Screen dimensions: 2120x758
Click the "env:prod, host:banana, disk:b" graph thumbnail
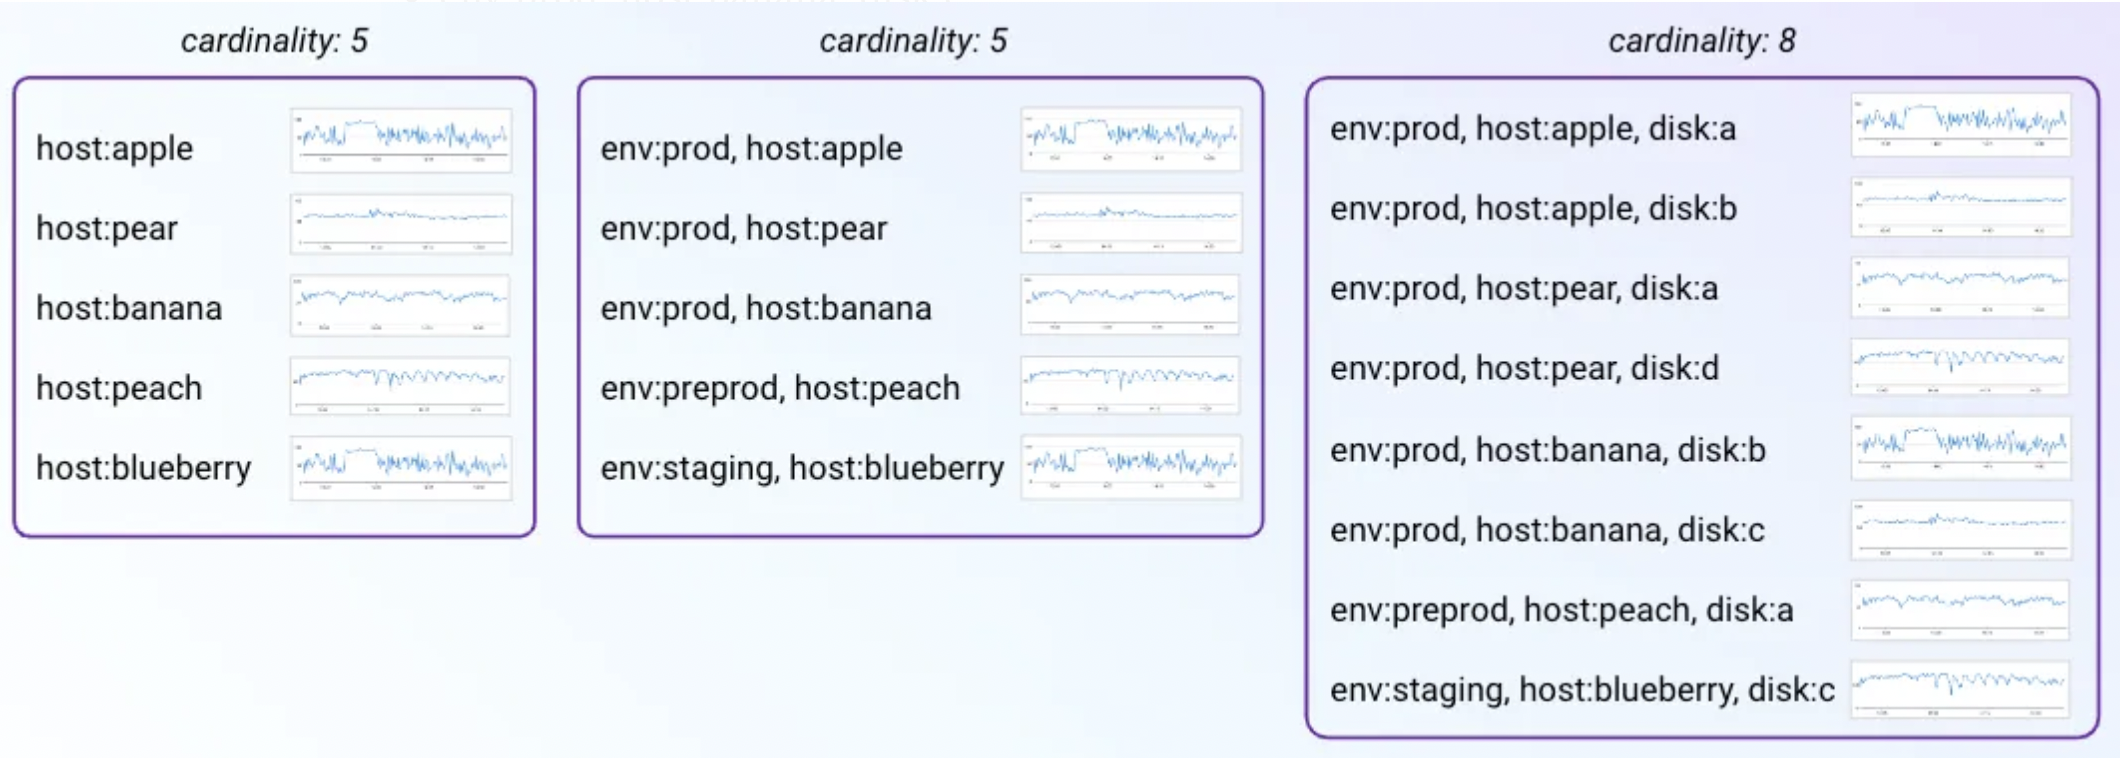coord(1961,447)
